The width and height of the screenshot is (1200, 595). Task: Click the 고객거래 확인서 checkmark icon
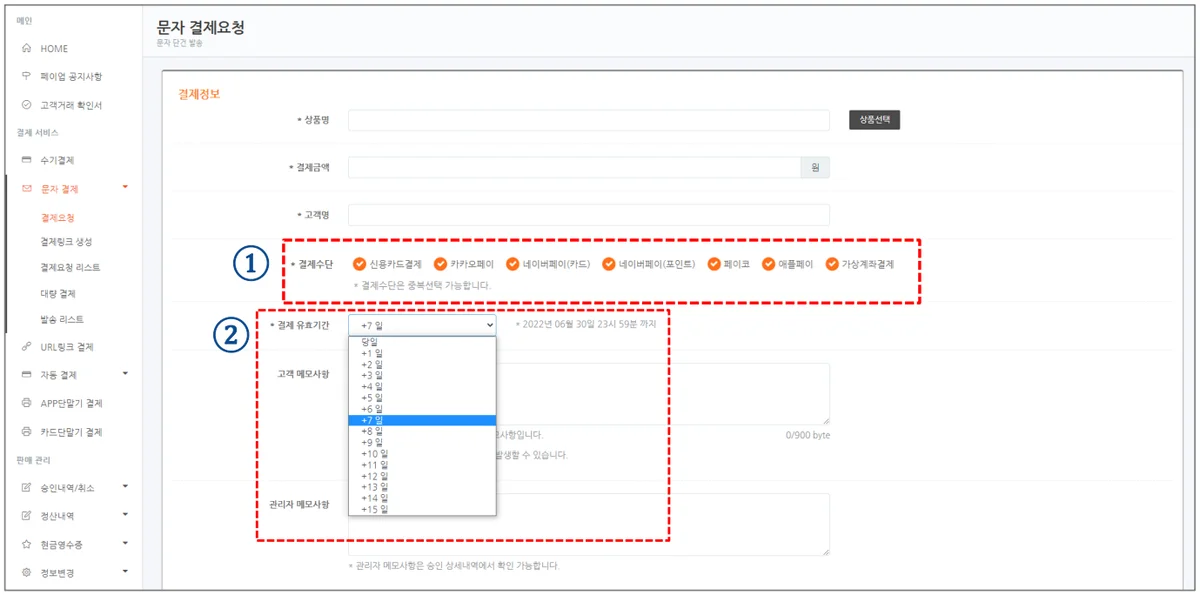[x=26, y=104]
